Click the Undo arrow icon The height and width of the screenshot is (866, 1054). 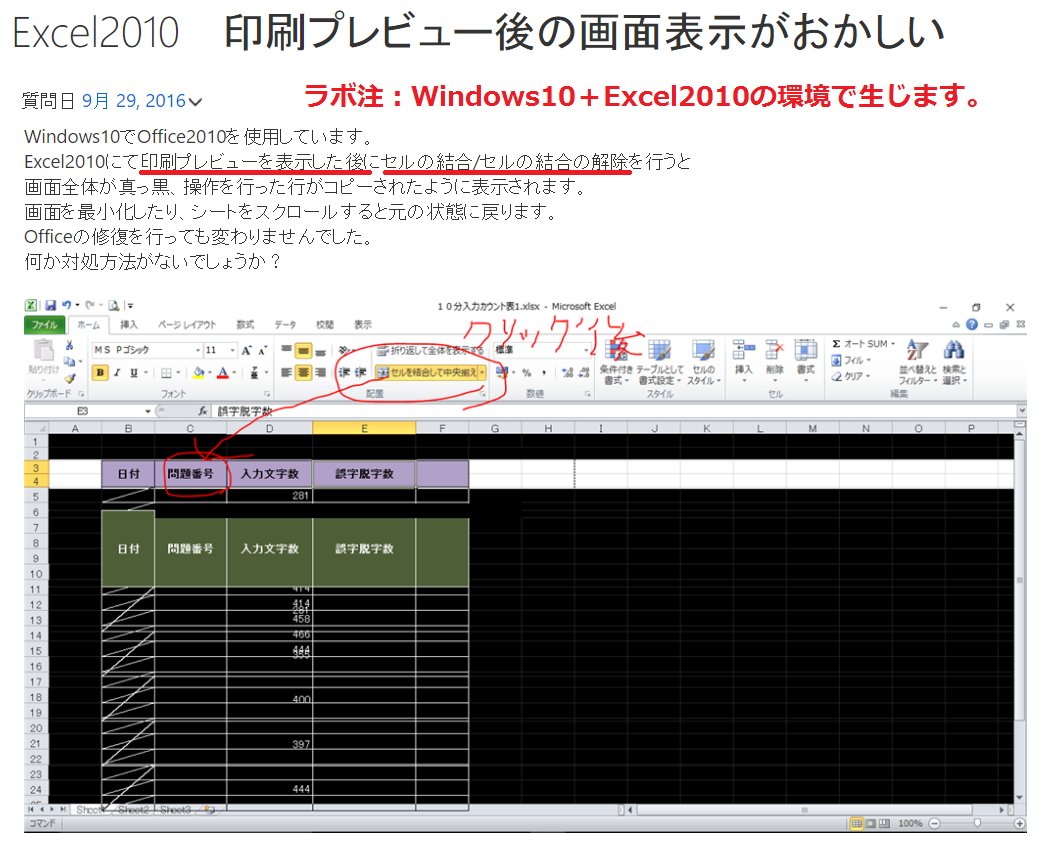67,305
